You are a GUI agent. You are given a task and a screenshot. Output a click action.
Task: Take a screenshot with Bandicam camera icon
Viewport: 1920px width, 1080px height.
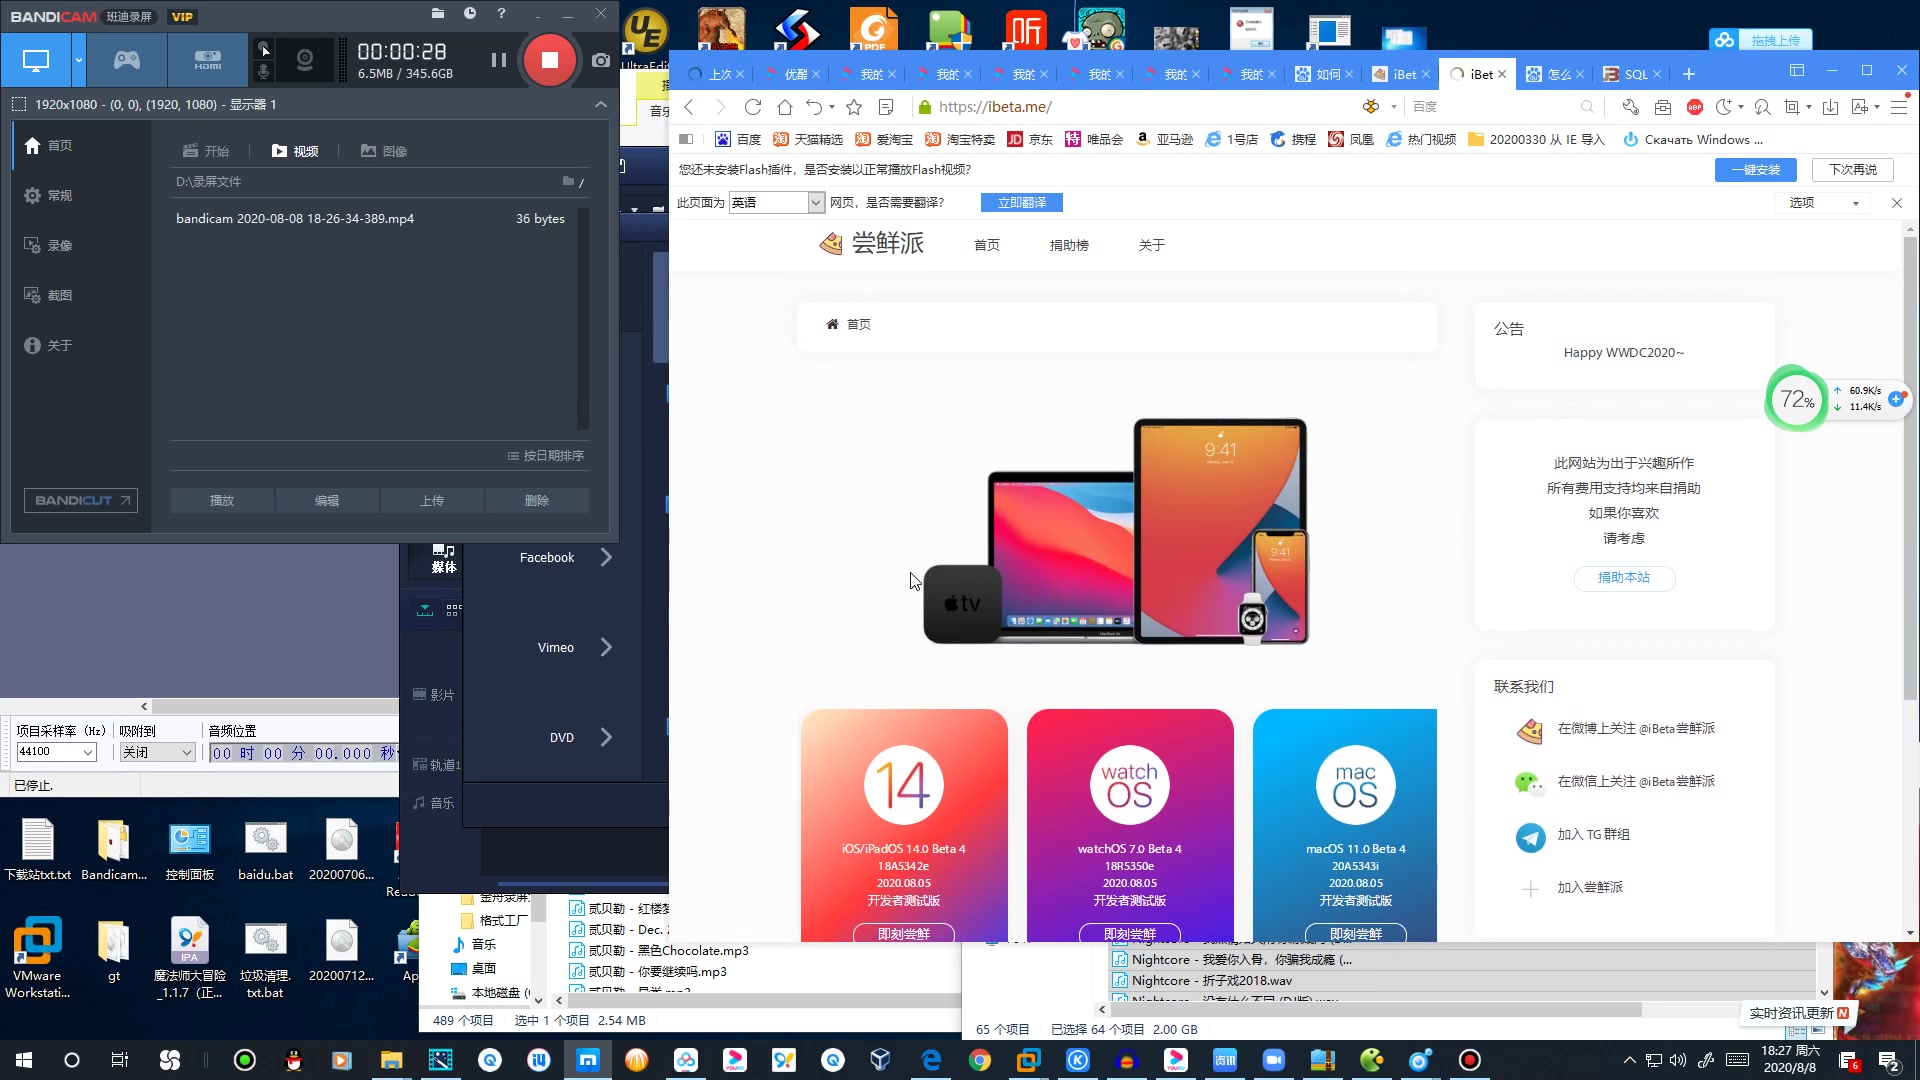(600, 60)
